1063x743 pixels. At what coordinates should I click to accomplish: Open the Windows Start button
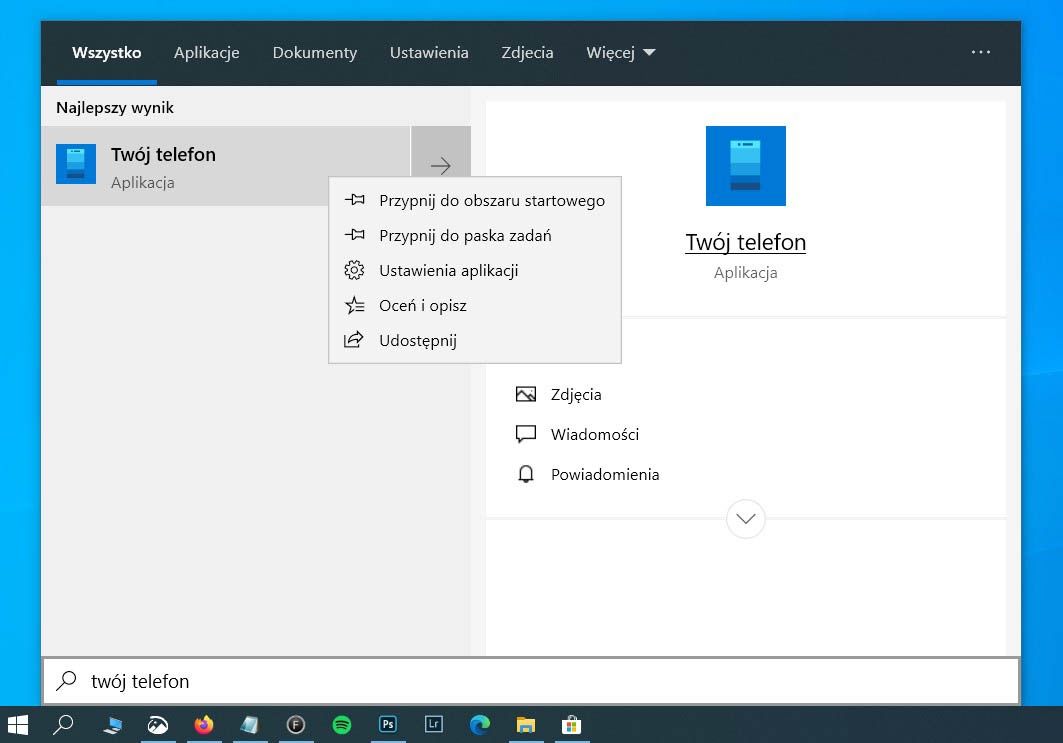pyautogui.click(x=18, y=725)
